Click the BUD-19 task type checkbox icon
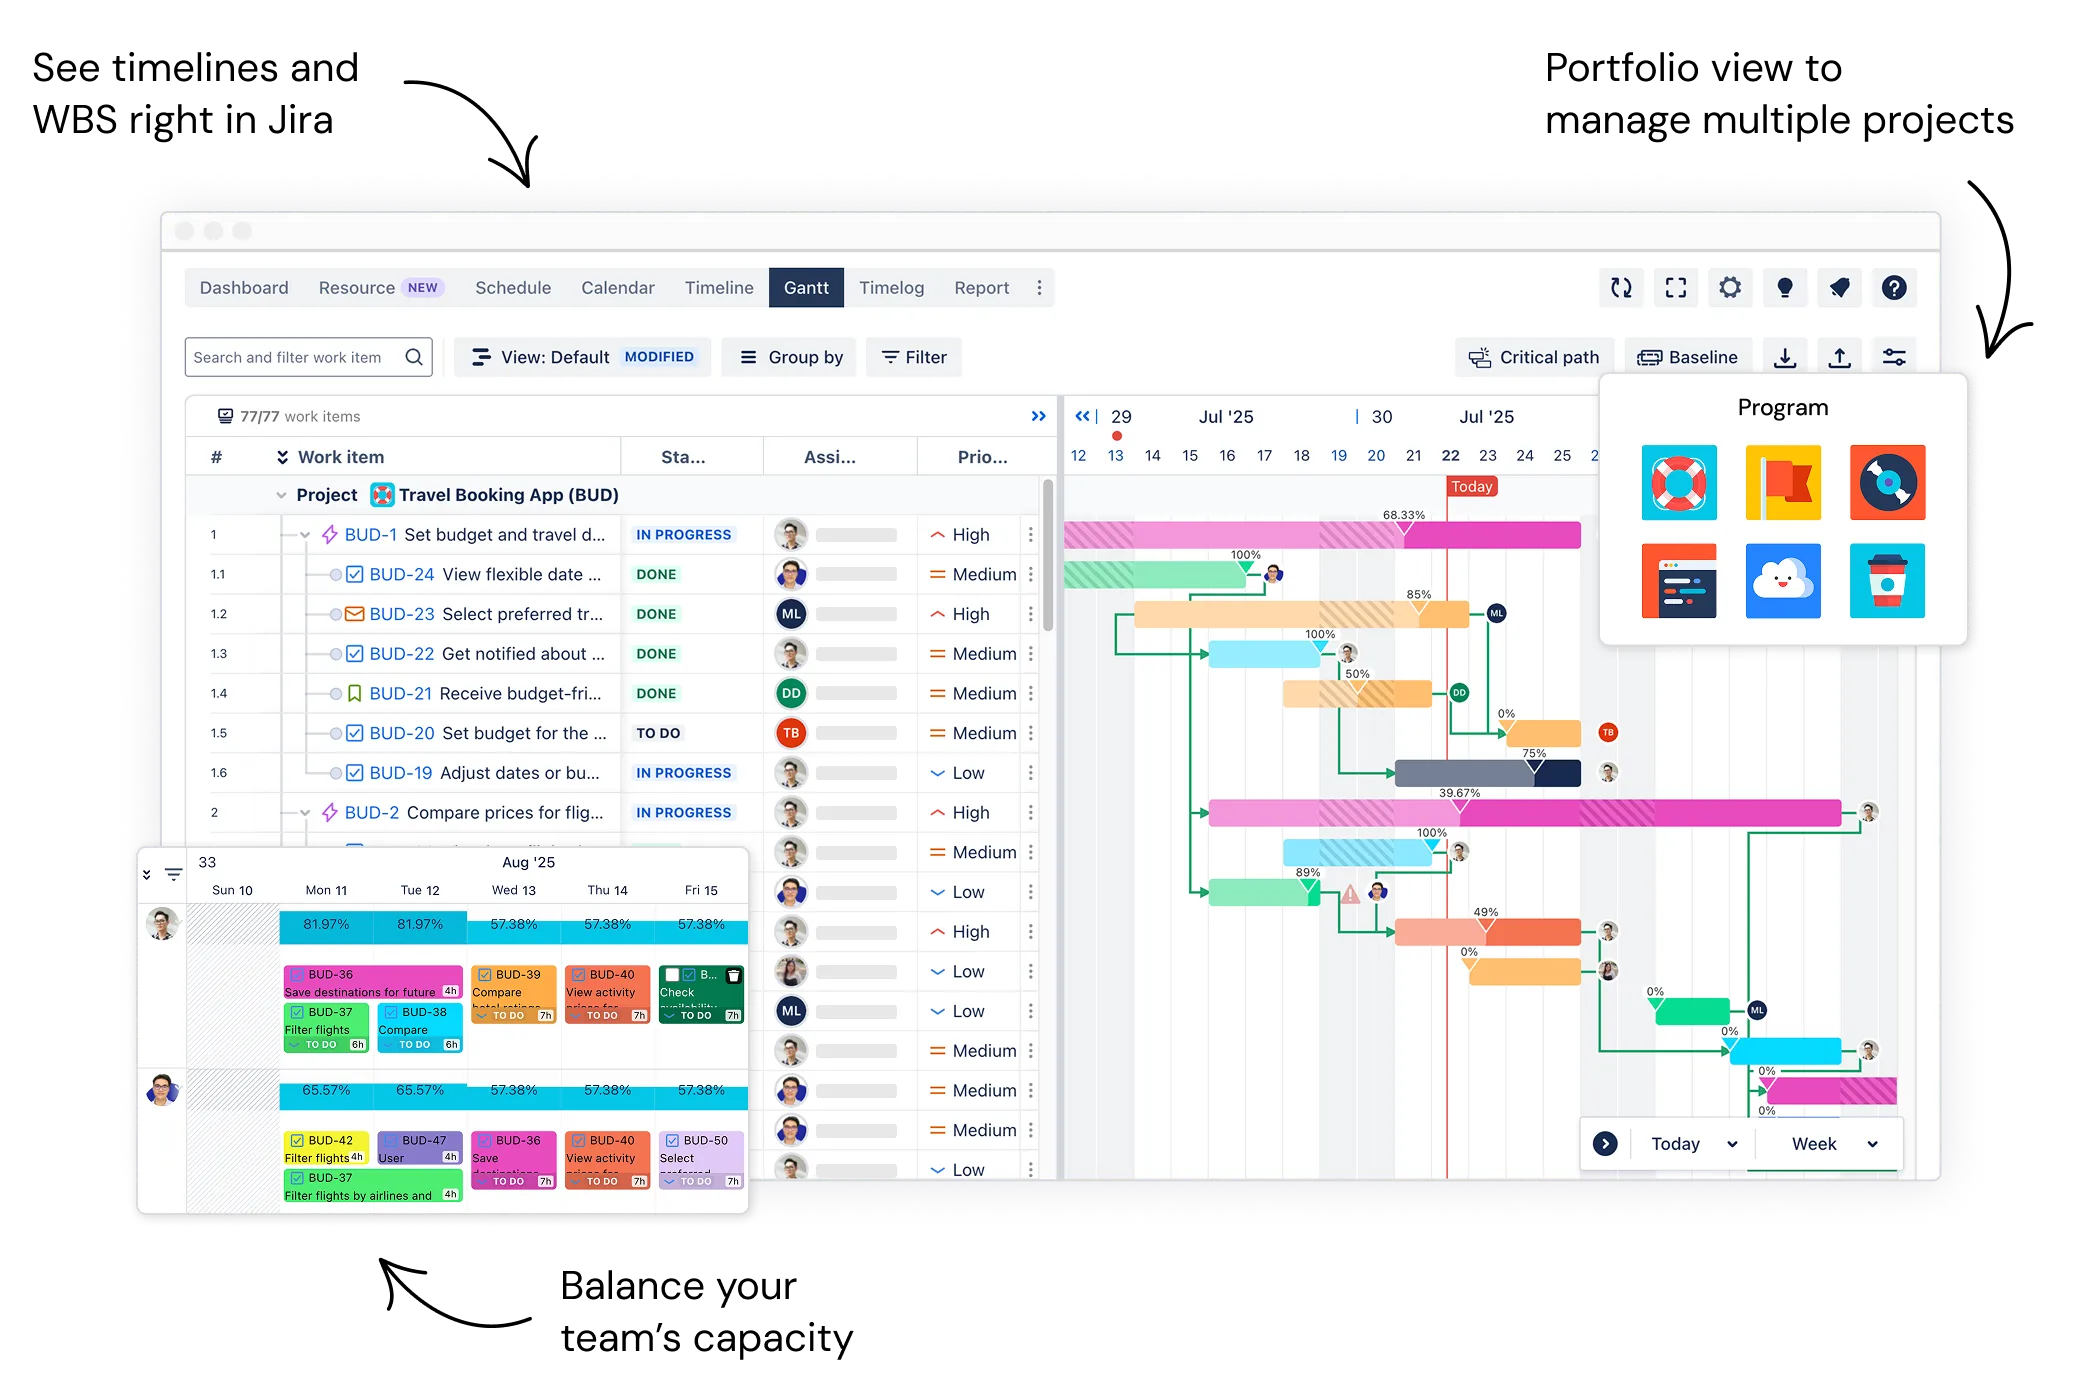 [x=354, y=773]
